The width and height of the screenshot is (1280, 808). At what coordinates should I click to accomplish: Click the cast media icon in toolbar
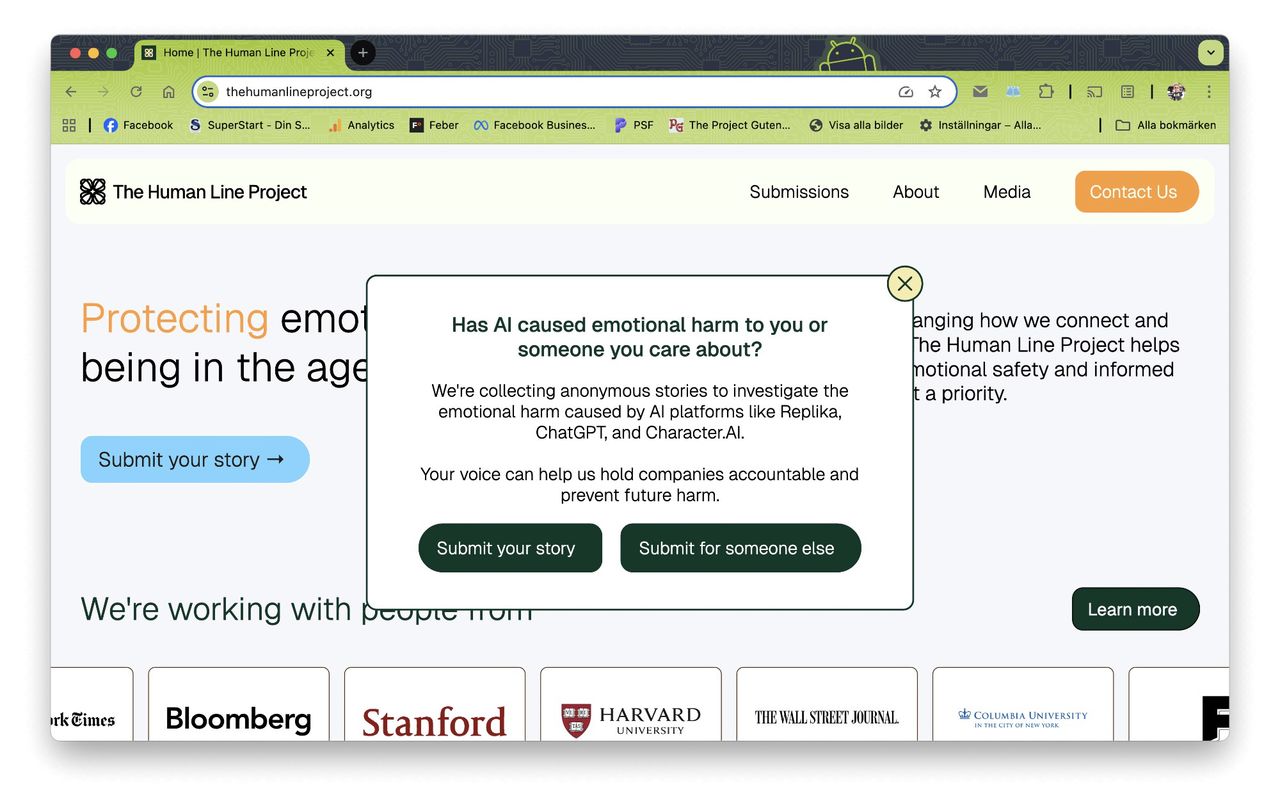[x=1095, y=92]
